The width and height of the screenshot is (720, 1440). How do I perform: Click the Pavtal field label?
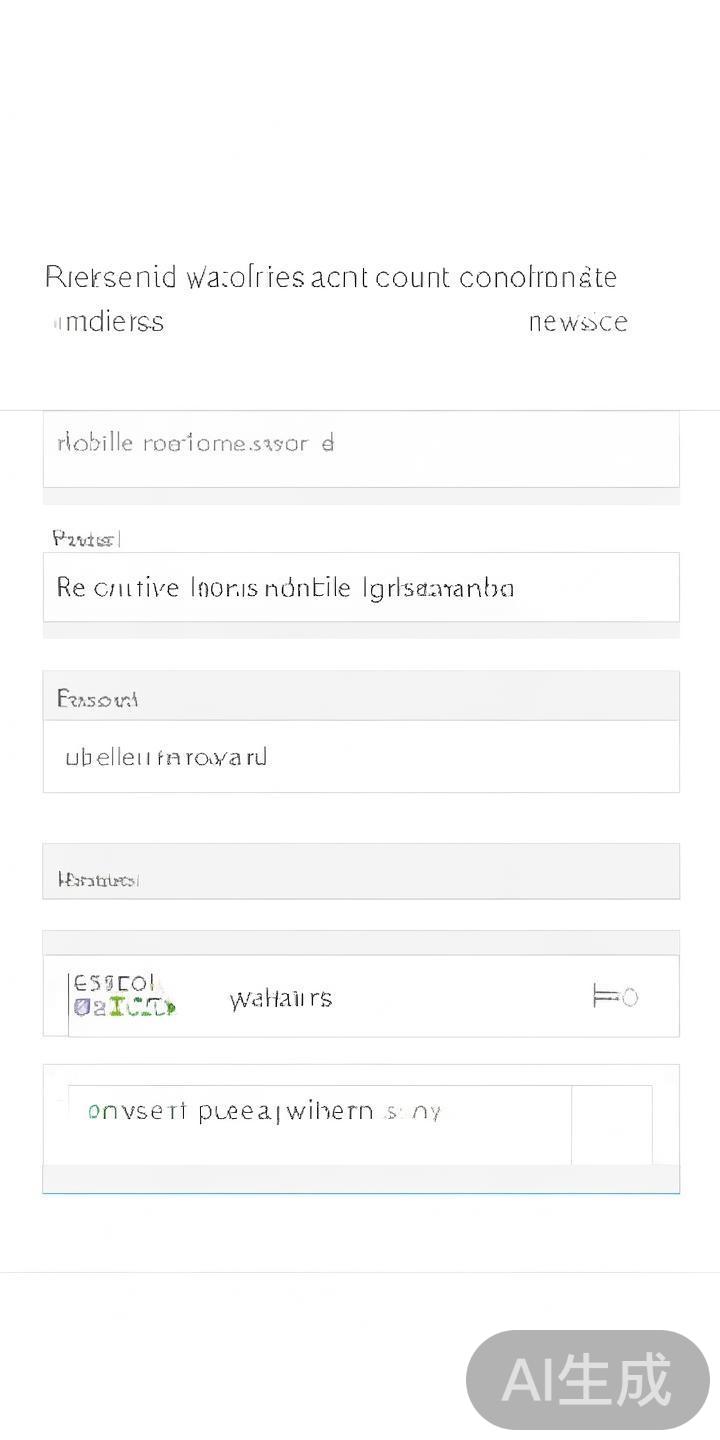(x=86, y=539)
